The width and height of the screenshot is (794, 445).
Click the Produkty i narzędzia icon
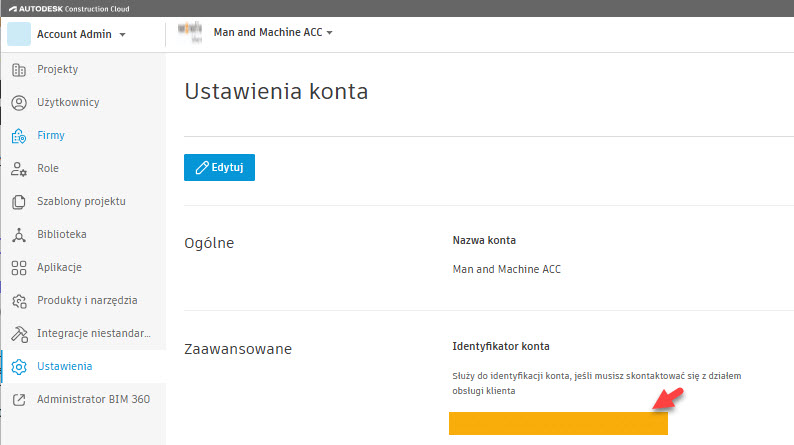coord(18,301)
